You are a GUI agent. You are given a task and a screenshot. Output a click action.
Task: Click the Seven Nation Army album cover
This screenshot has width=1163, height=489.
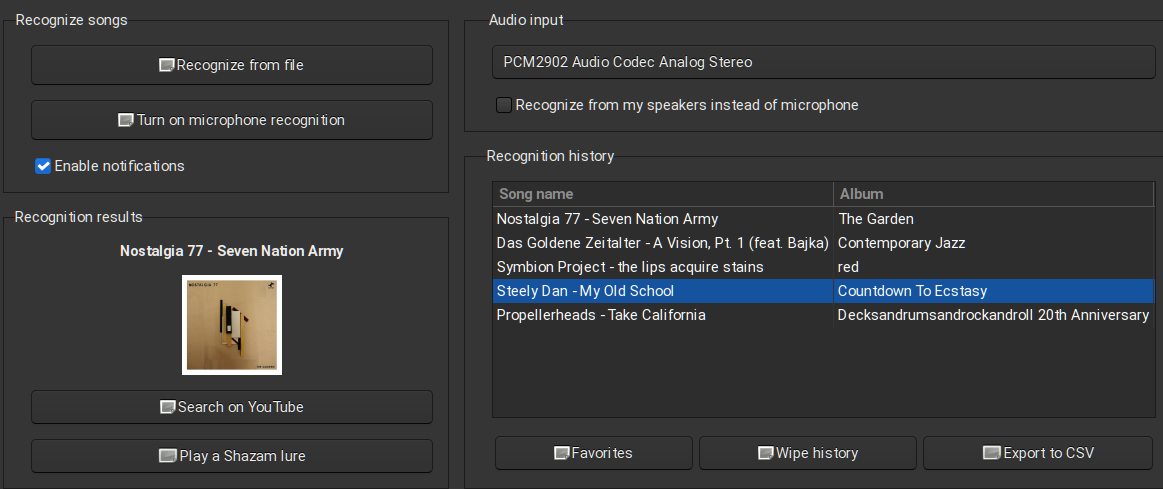pyautogui.click(x=232, y=325)
